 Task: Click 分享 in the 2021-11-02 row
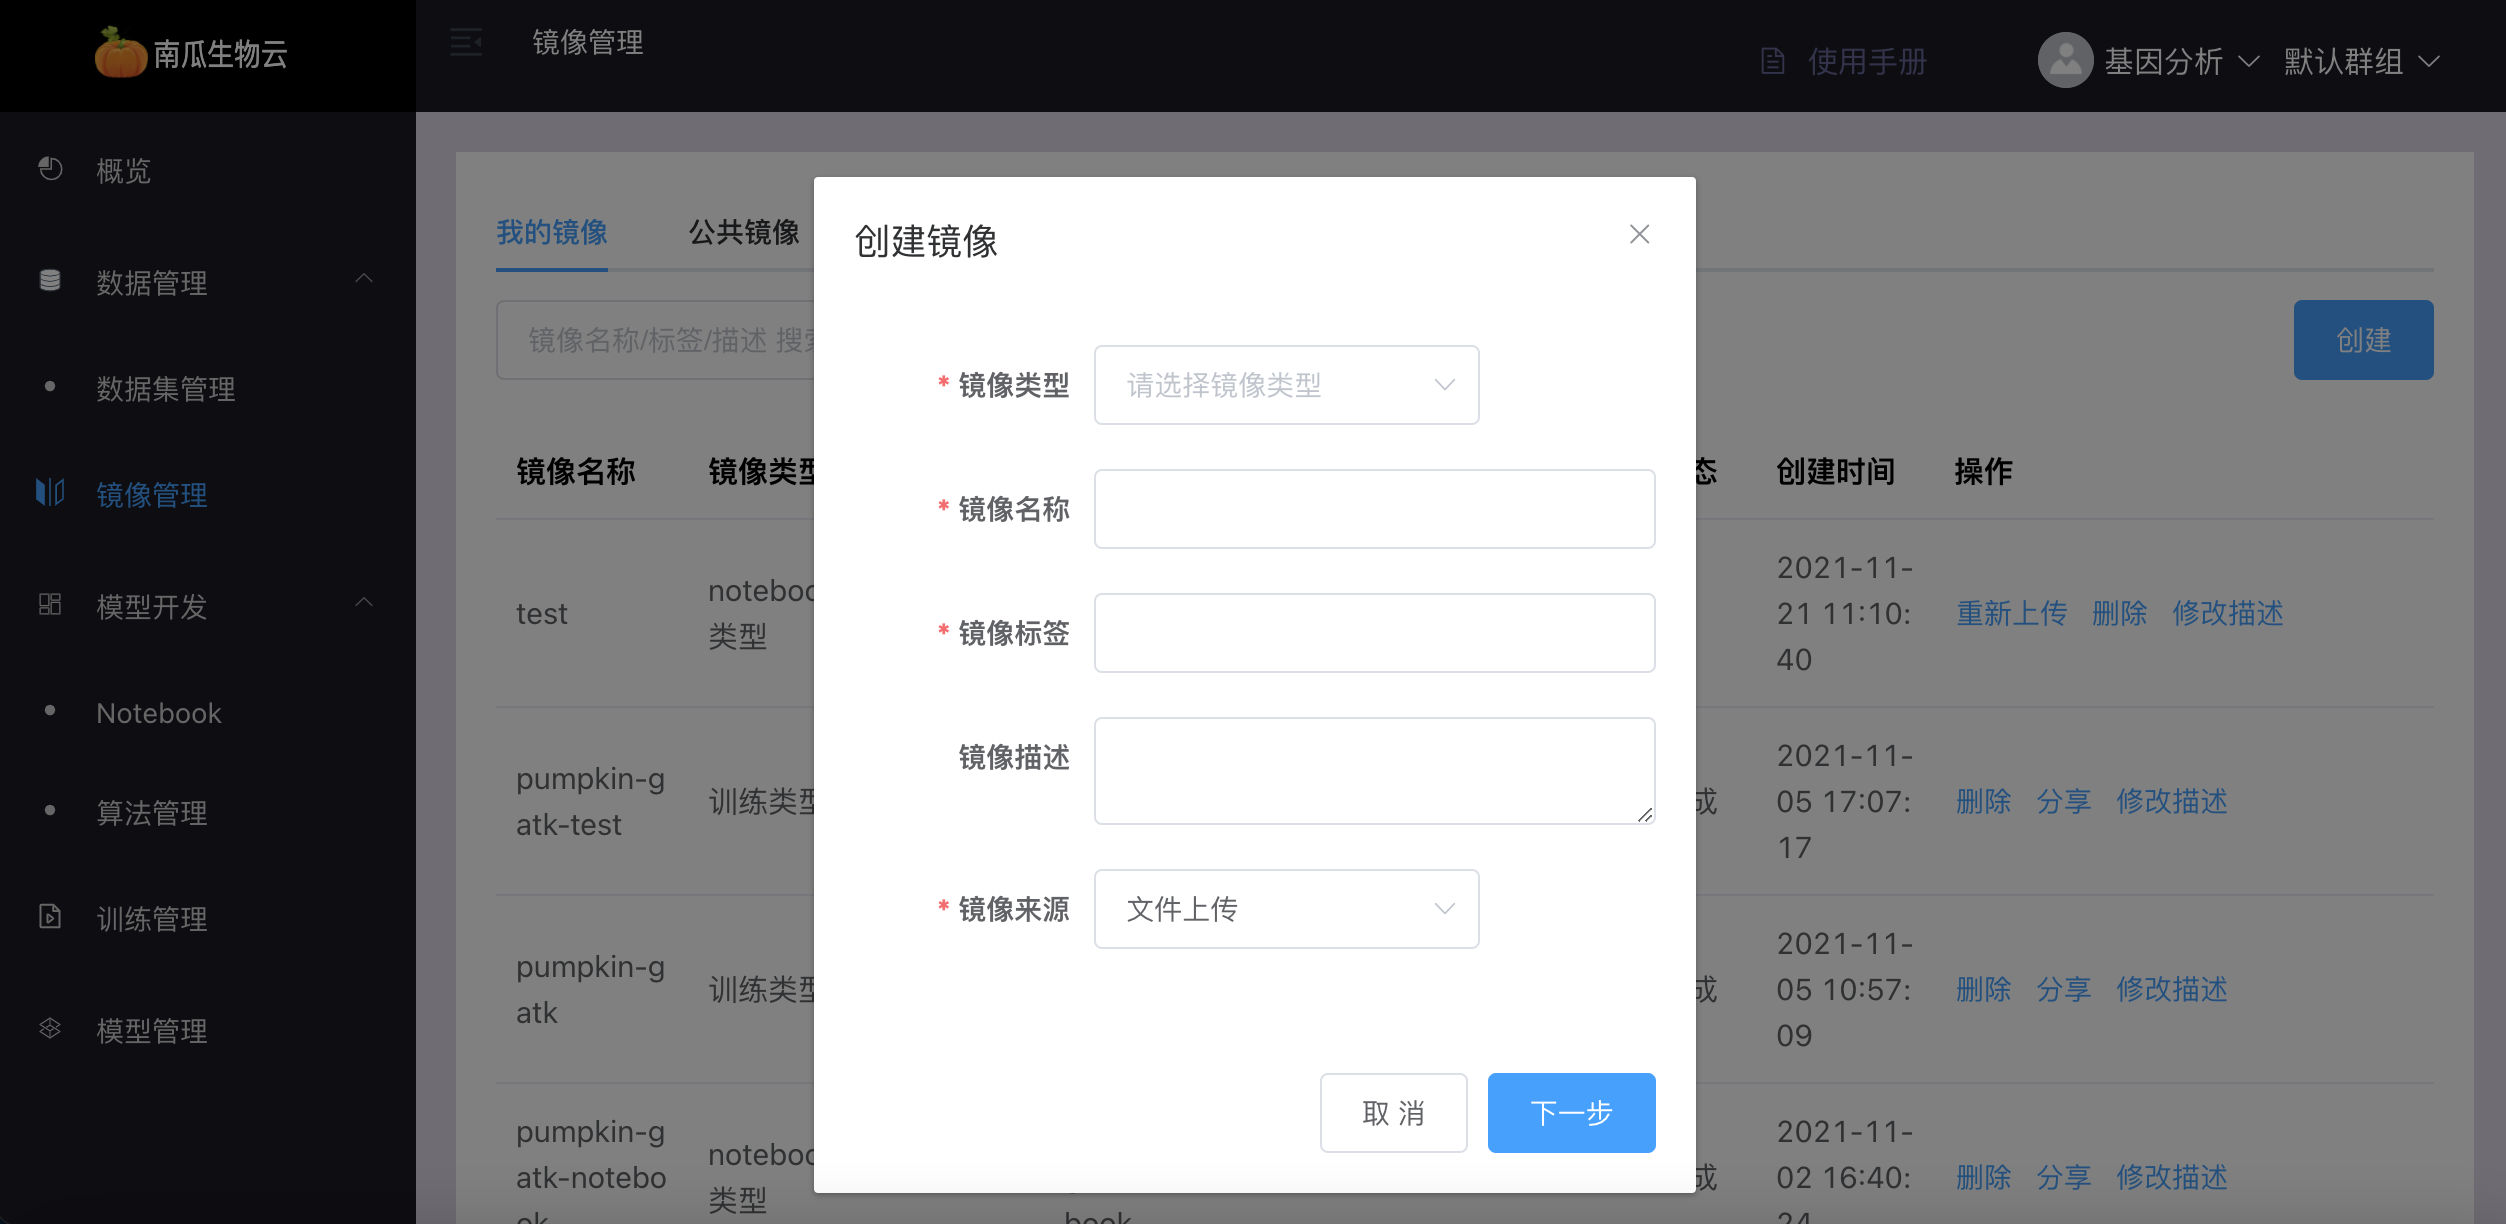2063,1177
